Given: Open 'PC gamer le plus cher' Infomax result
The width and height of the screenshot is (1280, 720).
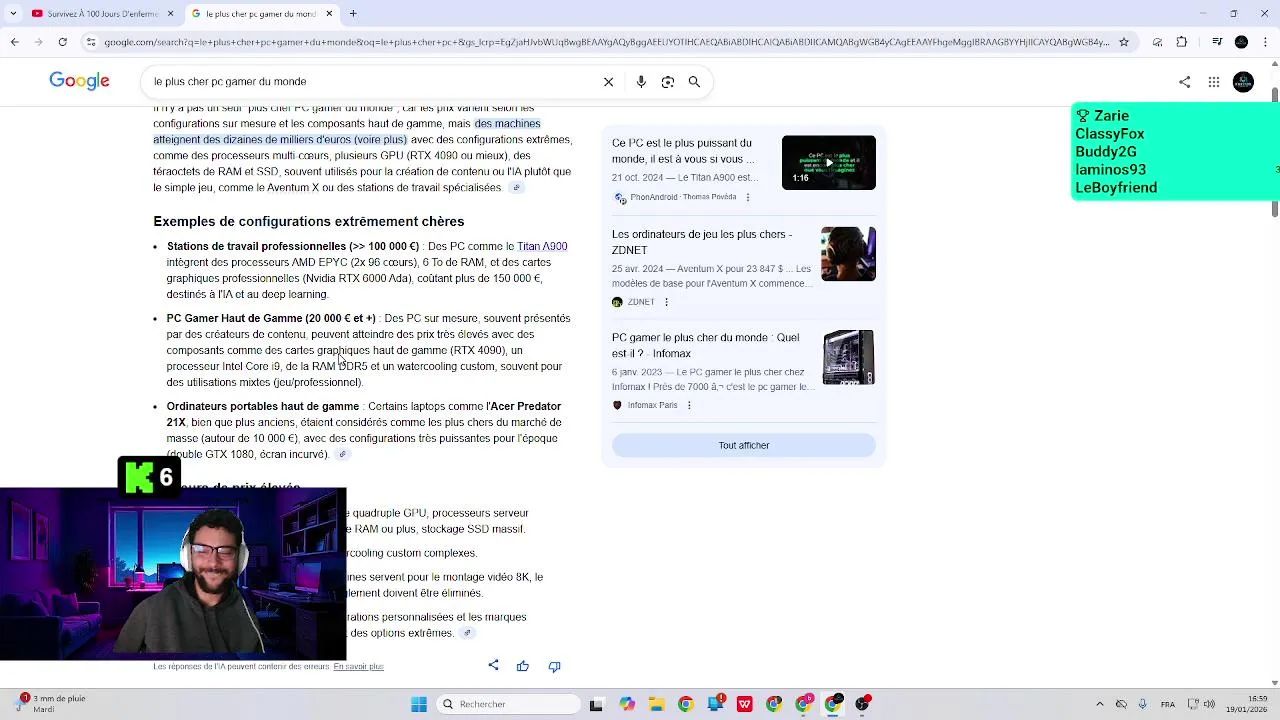Looking at the screenshot, I should pos(706,346).
